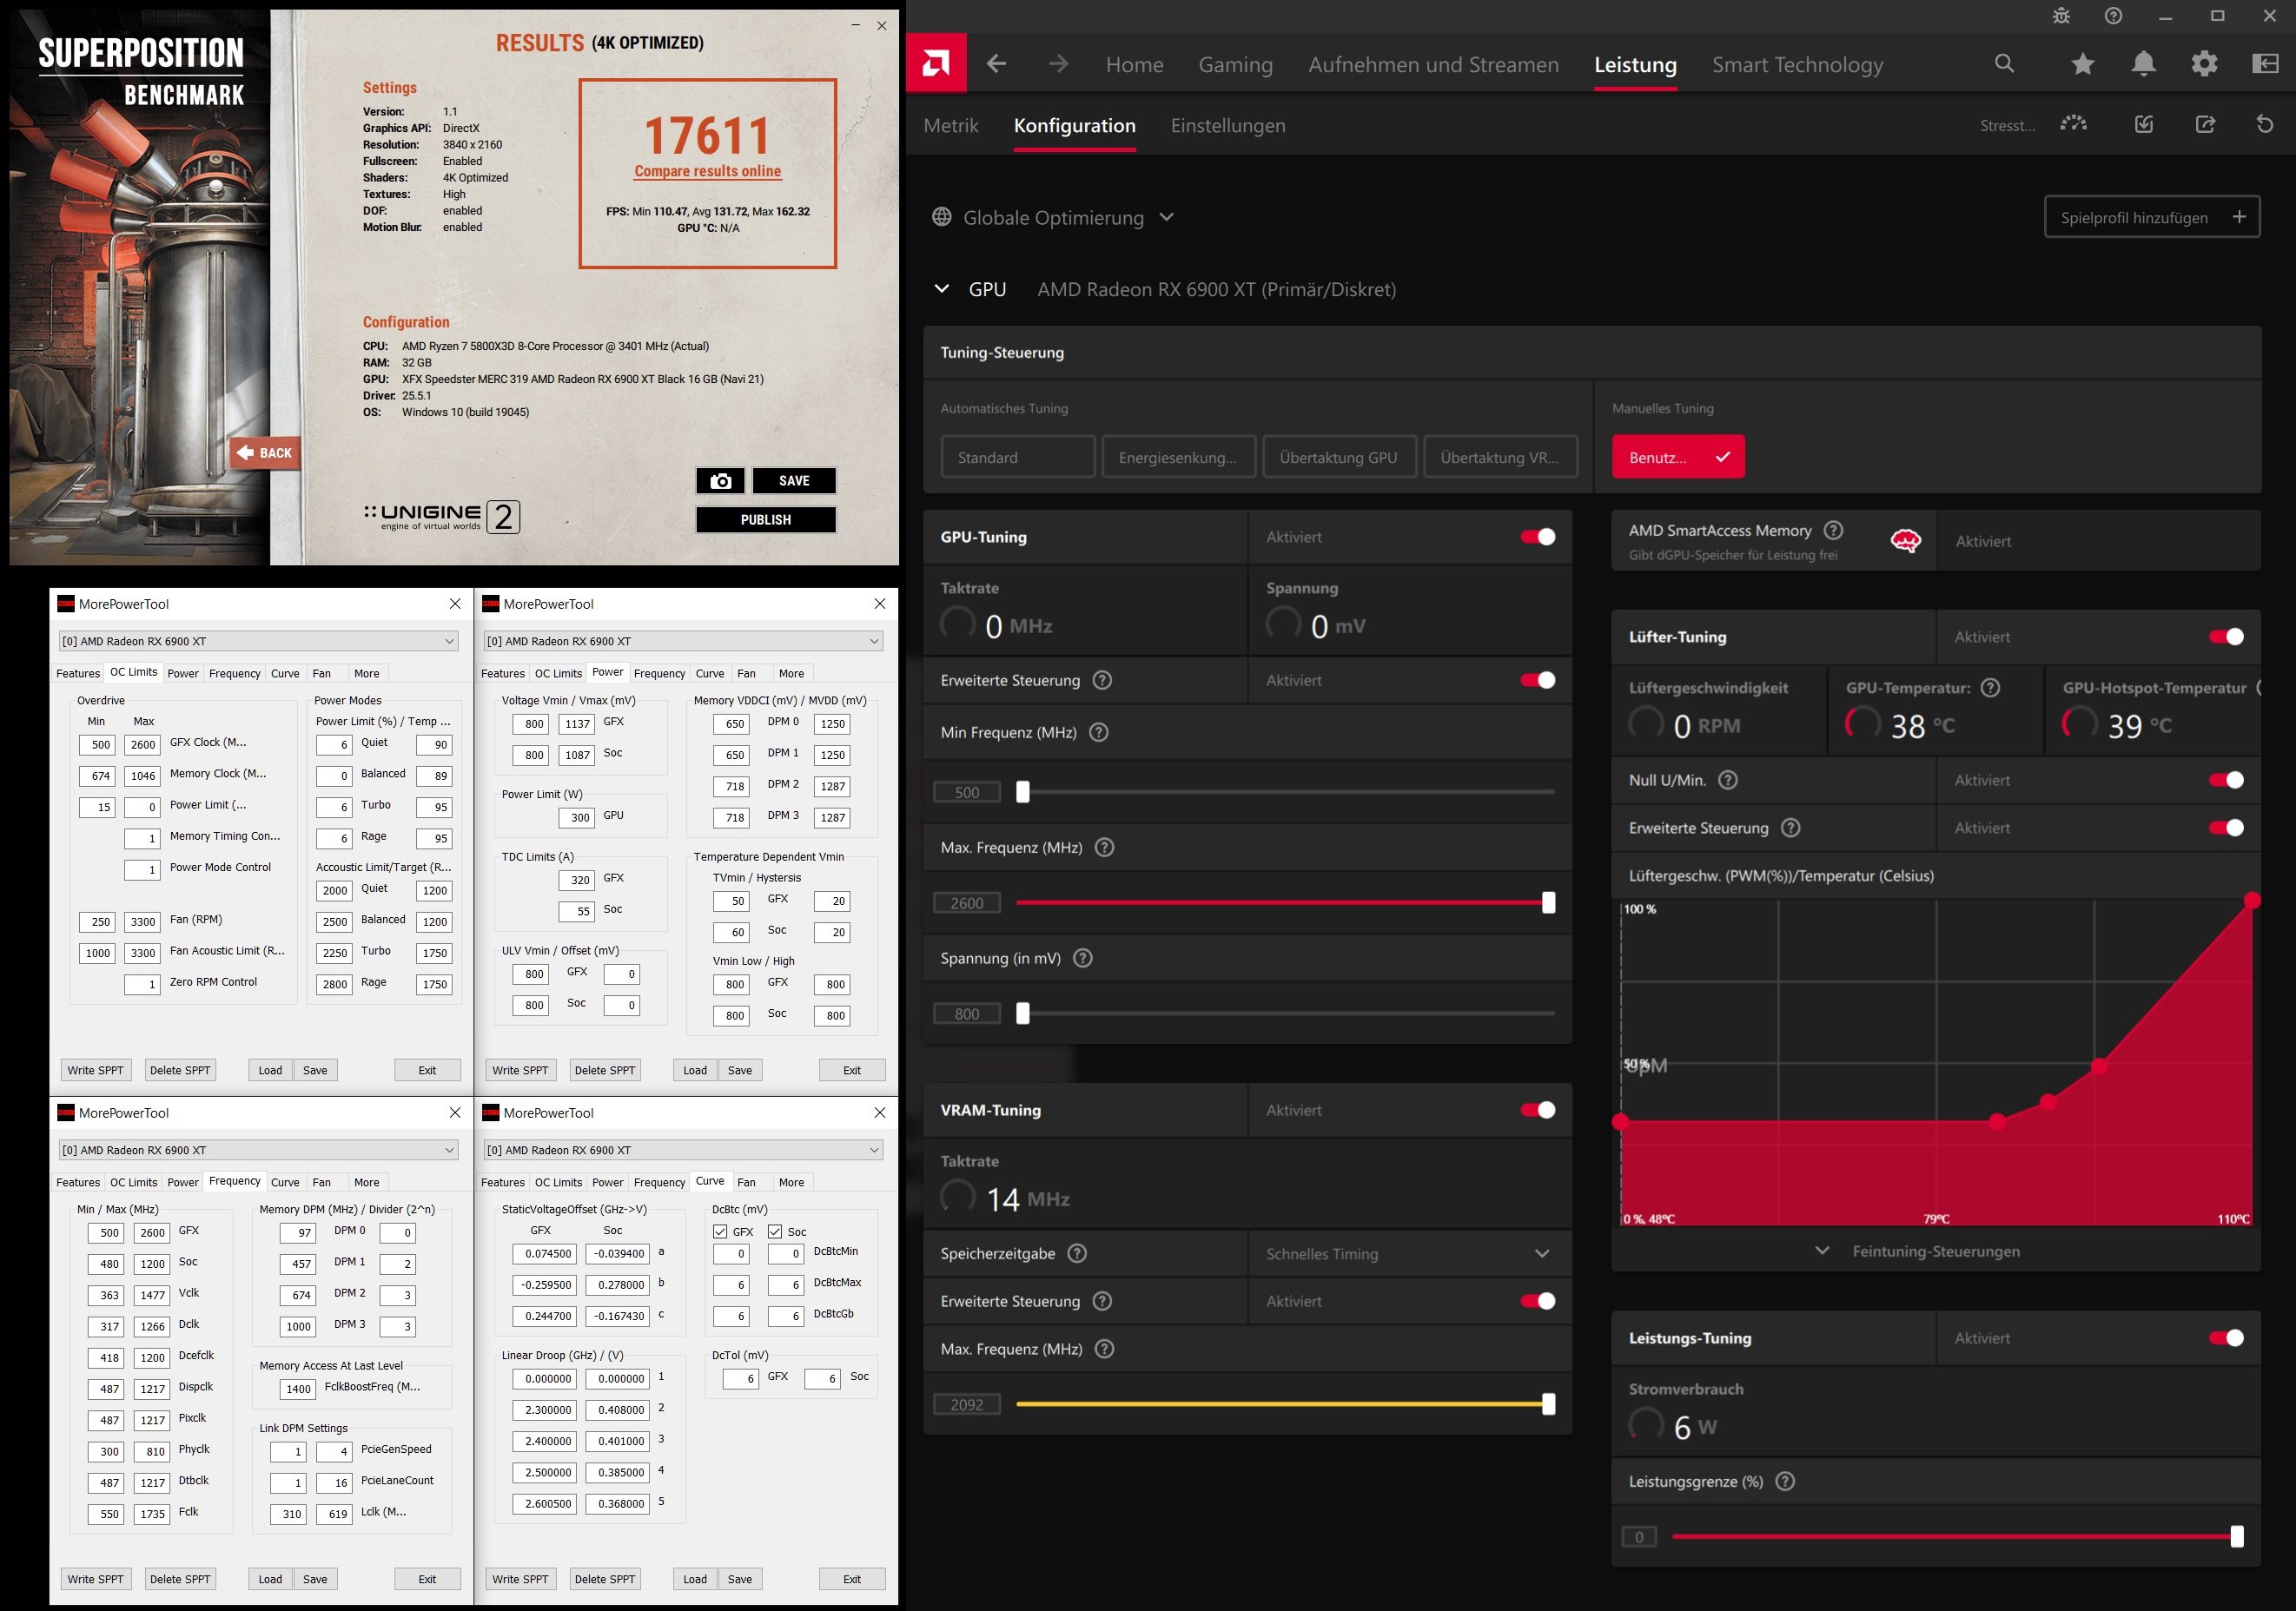The image size is (2296, 1611).
Task: Open the notifications bell icon
Action: coord(2143,64)
